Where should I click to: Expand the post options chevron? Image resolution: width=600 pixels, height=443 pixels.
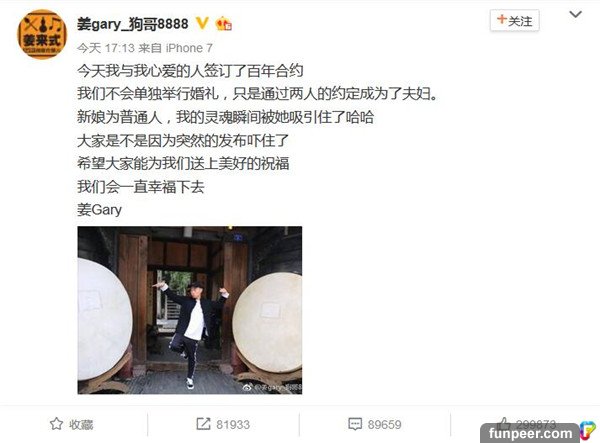(576, 15)
